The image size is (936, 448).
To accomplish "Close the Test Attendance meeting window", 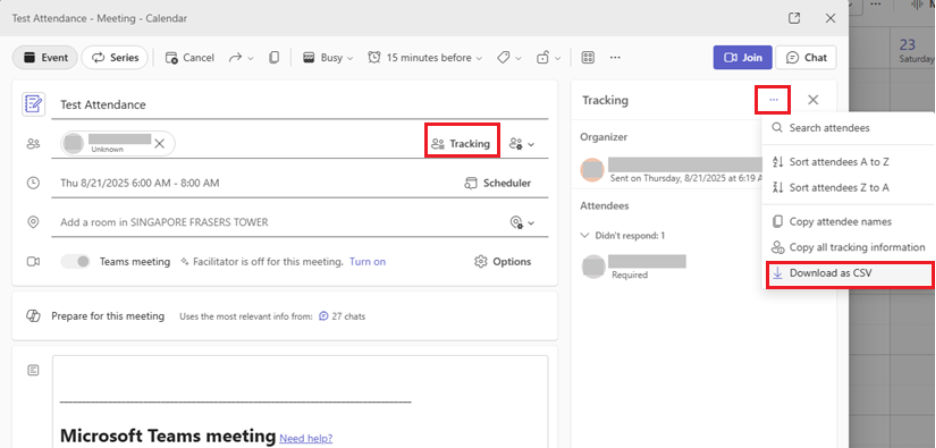I will pos(830,19).
